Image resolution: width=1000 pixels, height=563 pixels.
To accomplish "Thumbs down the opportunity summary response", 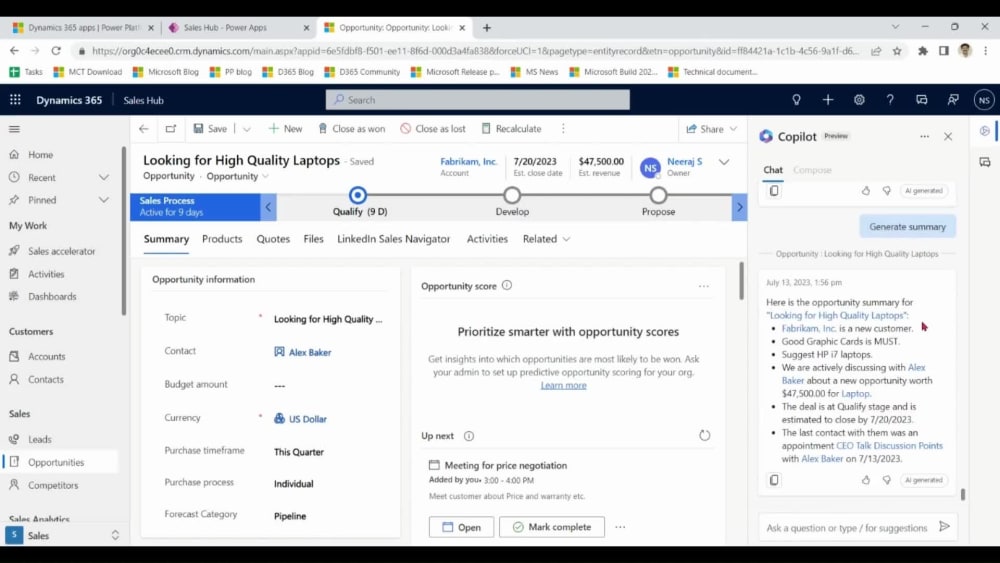I will [886, 479].
